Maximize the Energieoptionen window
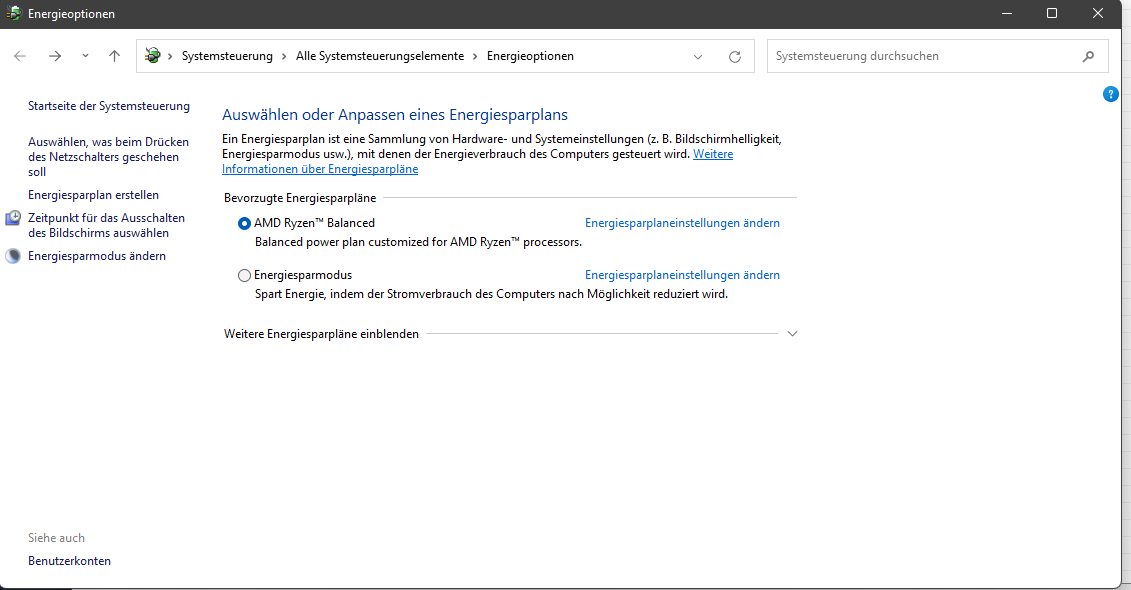The width and height of the screenshot is (1131, 590). pos(1052,14)
